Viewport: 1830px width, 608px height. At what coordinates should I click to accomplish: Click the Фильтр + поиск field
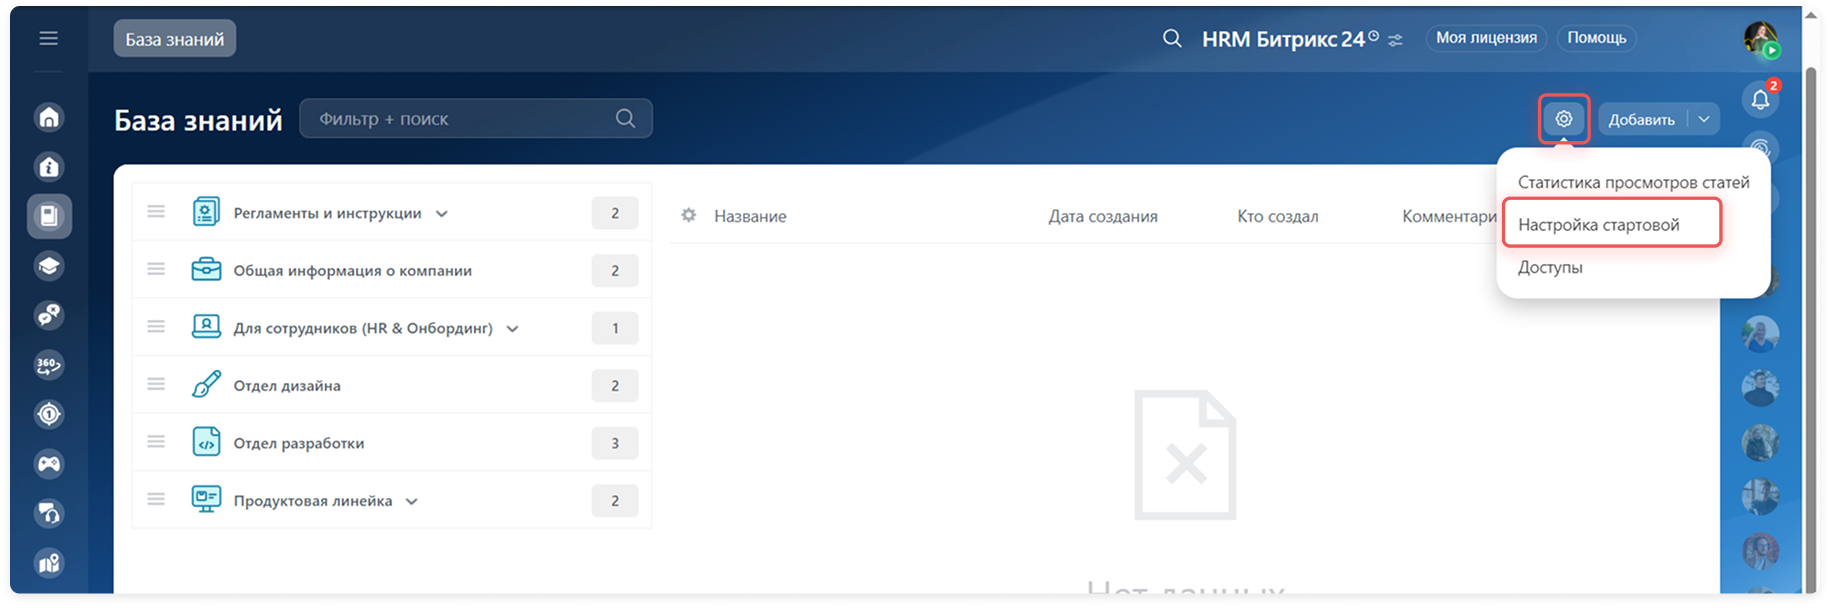(460, 119)
